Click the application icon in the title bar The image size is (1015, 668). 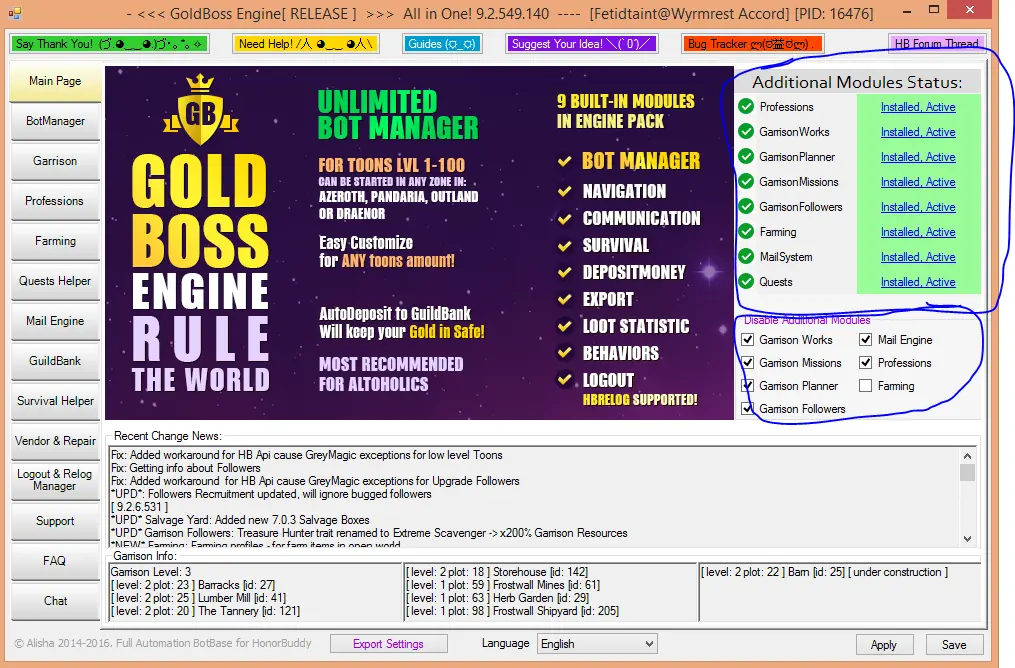click(15, 12)
